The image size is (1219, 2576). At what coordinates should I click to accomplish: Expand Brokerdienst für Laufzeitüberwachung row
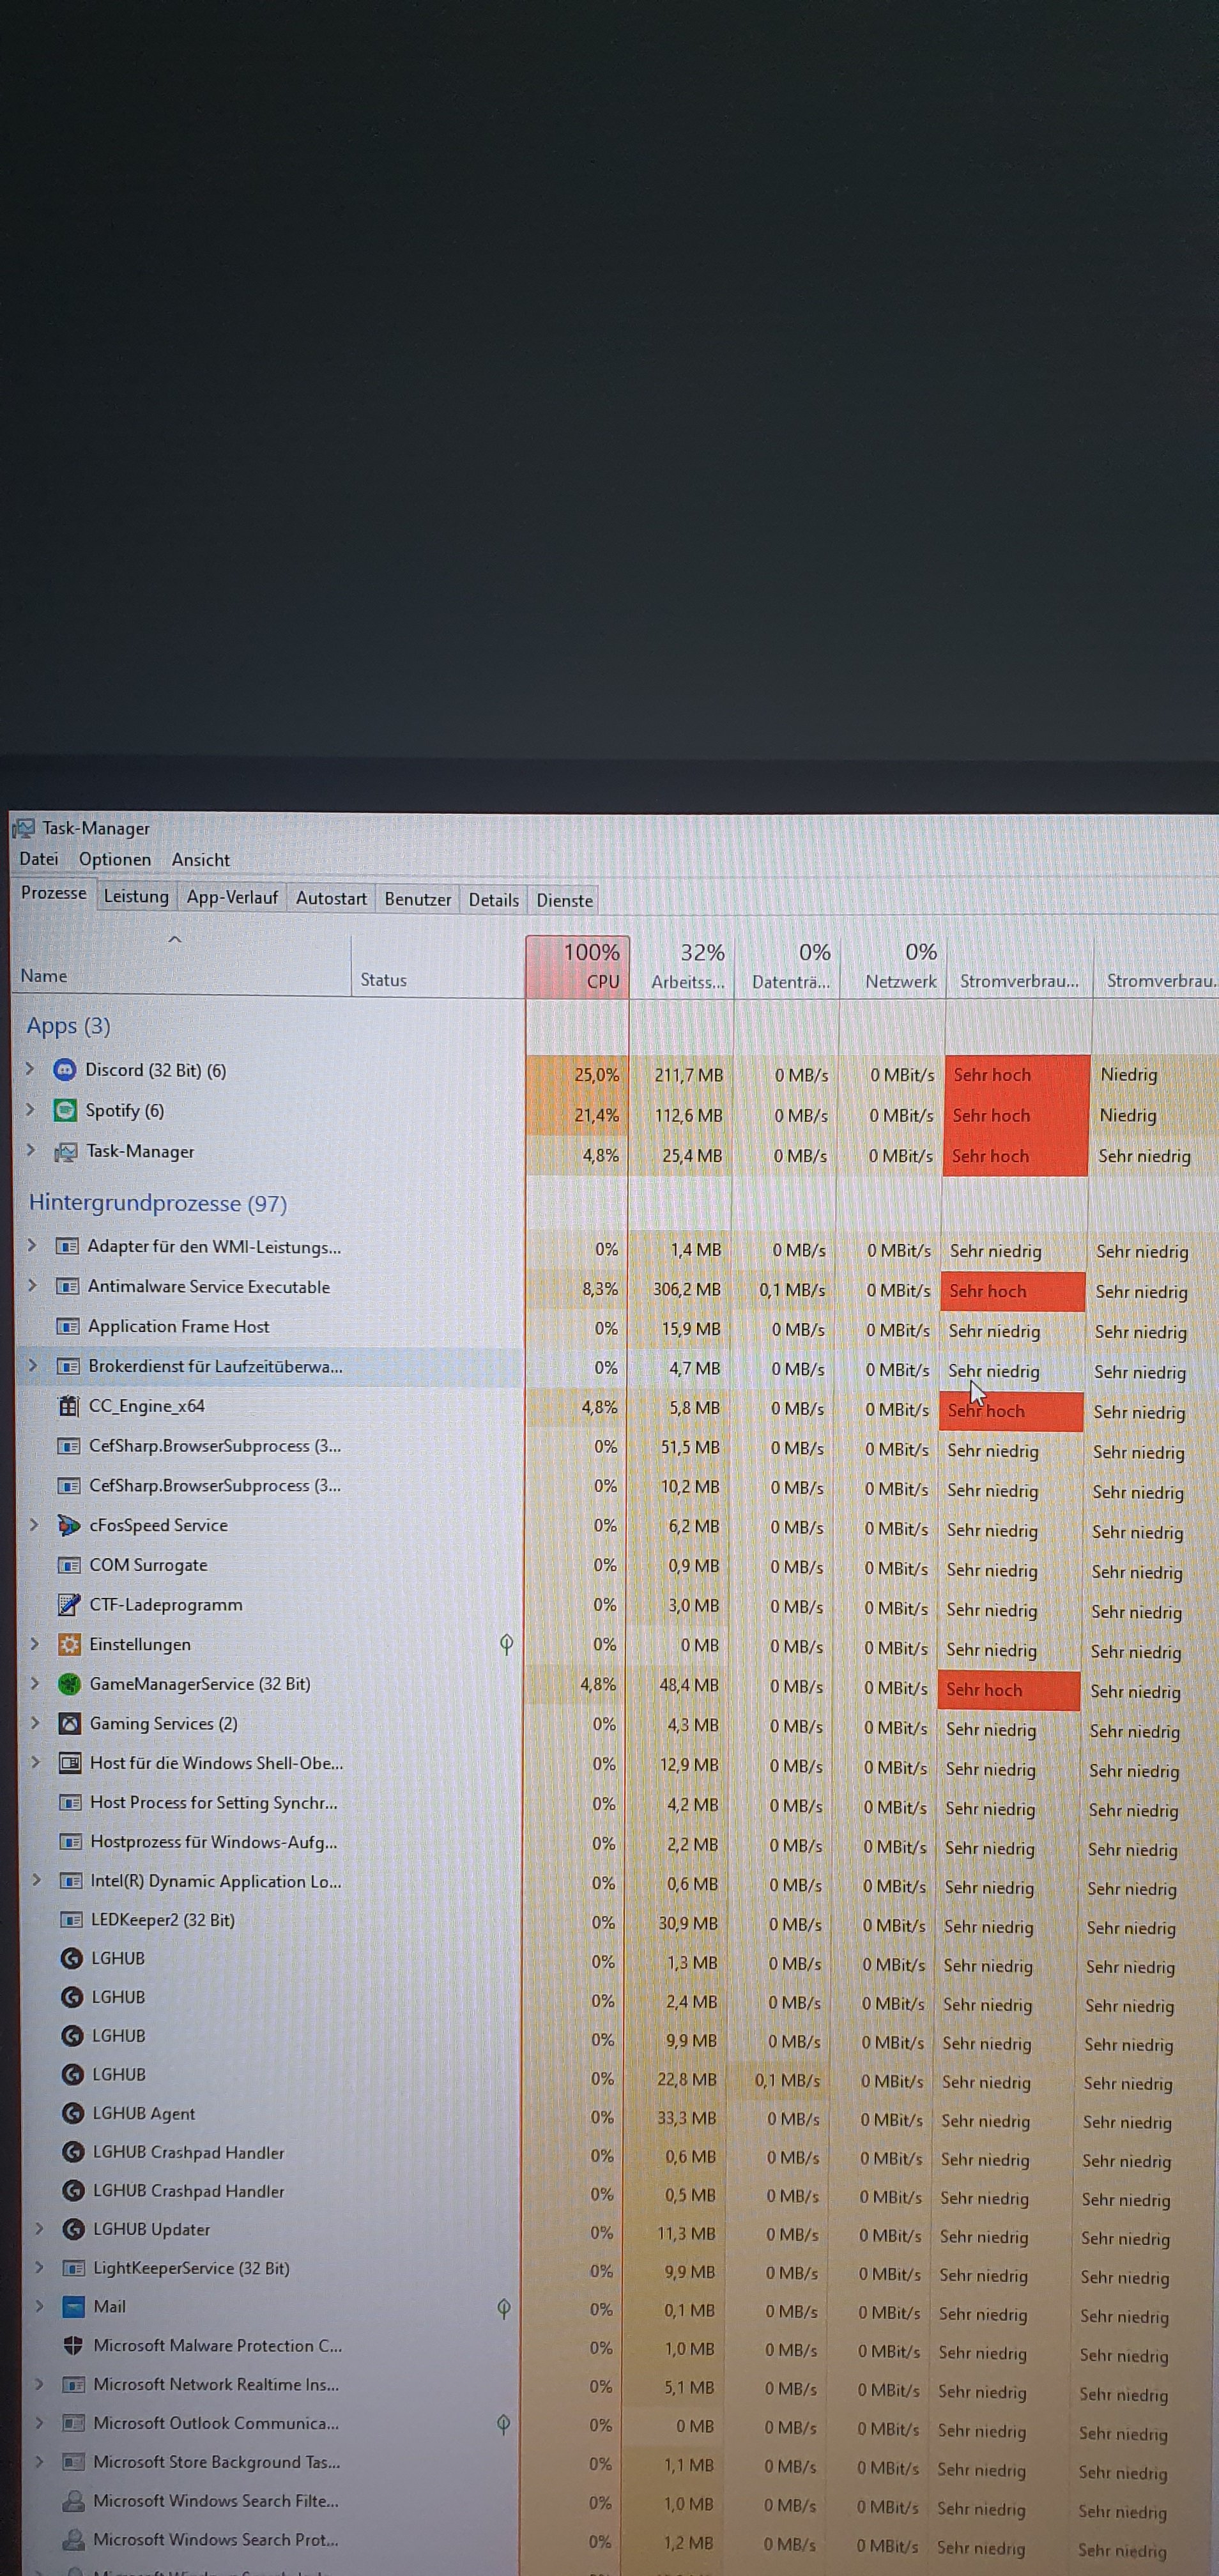tap(33, 1365)
